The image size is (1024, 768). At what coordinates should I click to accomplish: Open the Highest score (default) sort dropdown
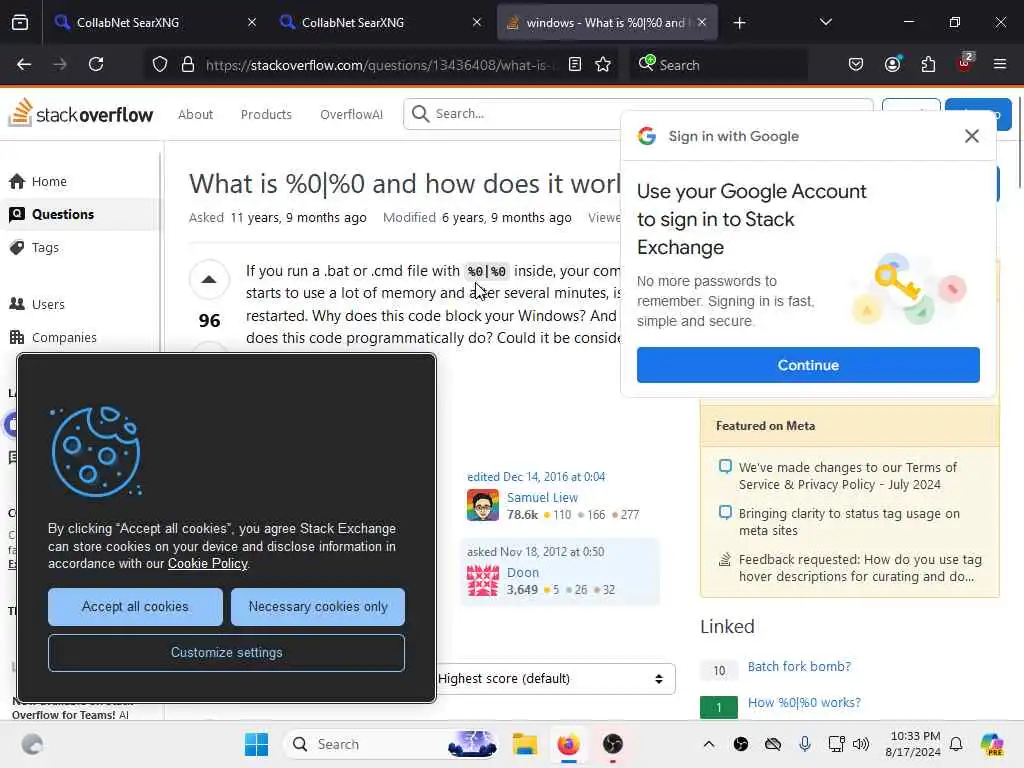(x=555, y=679)
